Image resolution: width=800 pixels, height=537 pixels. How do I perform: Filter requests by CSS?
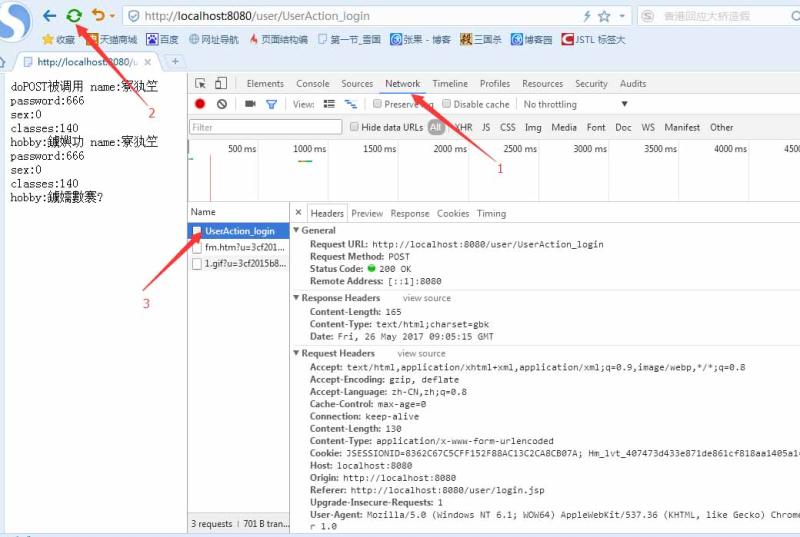coord(508,127)
